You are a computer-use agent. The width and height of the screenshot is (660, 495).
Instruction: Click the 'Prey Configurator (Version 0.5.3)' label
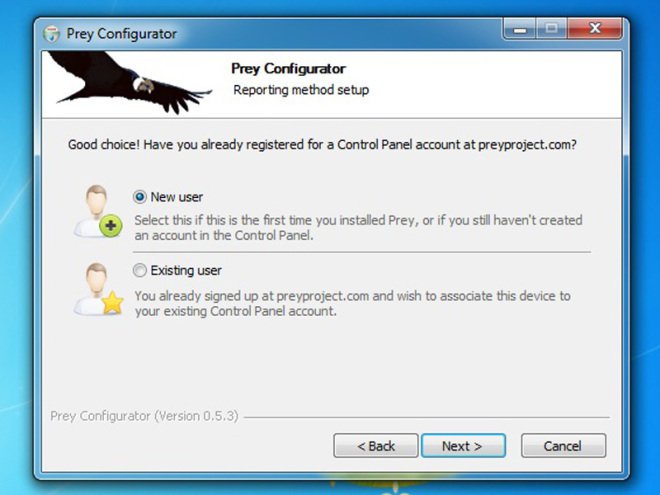pyautogui.click(x=144, y=416)
